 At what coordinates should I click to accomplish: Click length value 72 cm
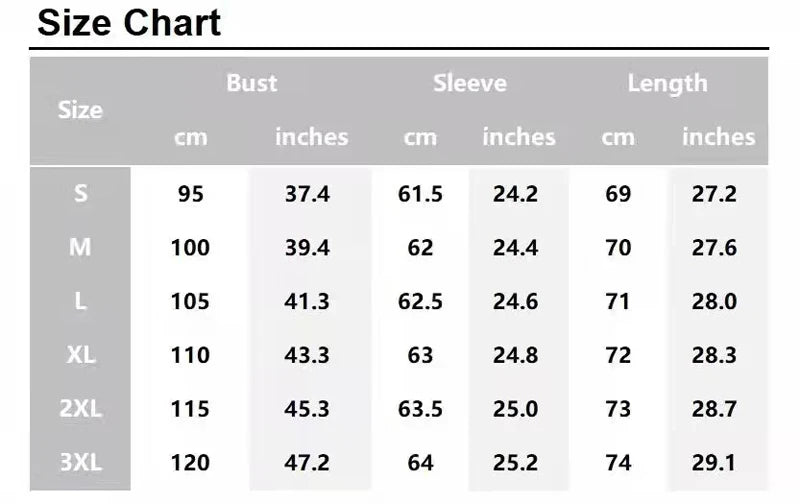tap(618, 355)
